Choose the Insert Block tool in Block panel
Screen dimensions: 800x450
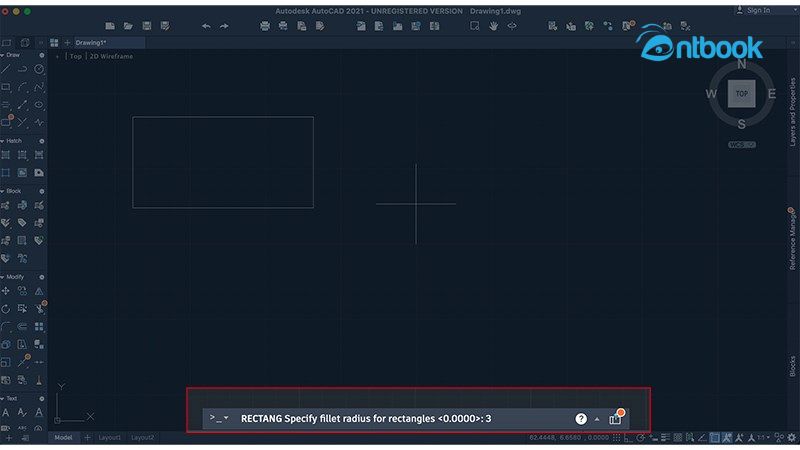(x=6, y=205)
